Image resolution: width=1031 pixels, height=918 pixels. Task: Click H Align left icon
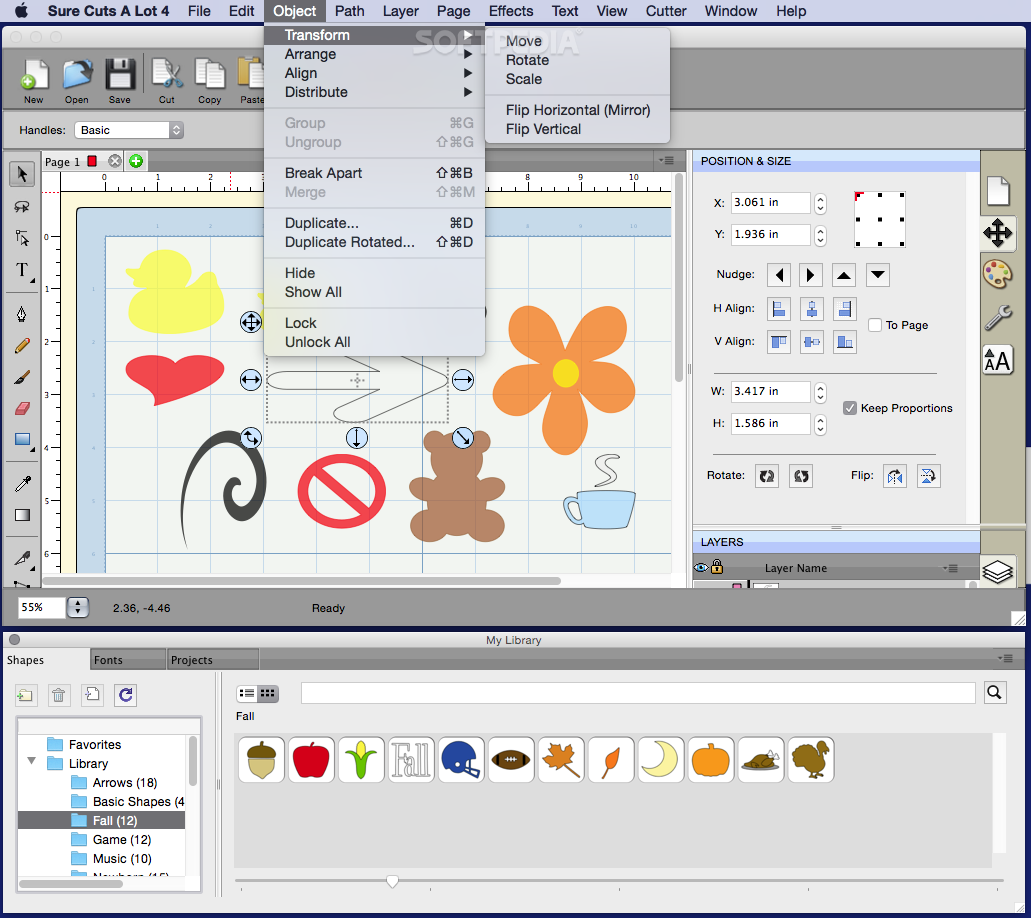(x=779, y=308)
